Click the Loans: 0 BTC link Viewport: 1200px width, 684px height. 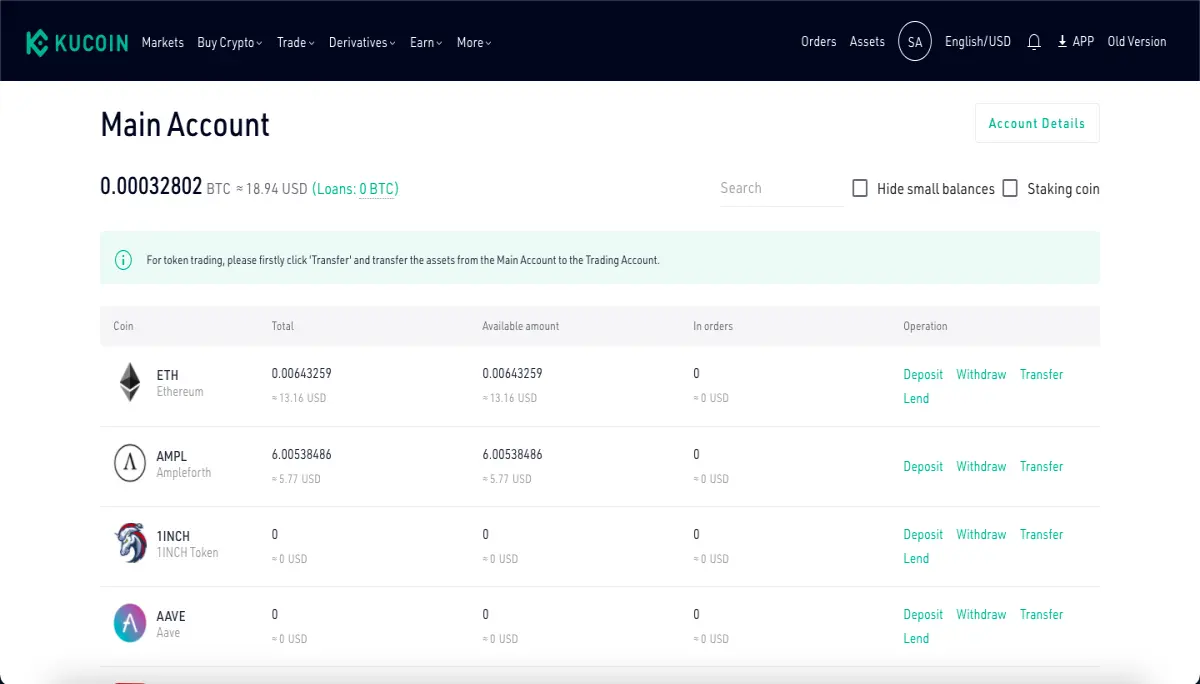(355, 189)
